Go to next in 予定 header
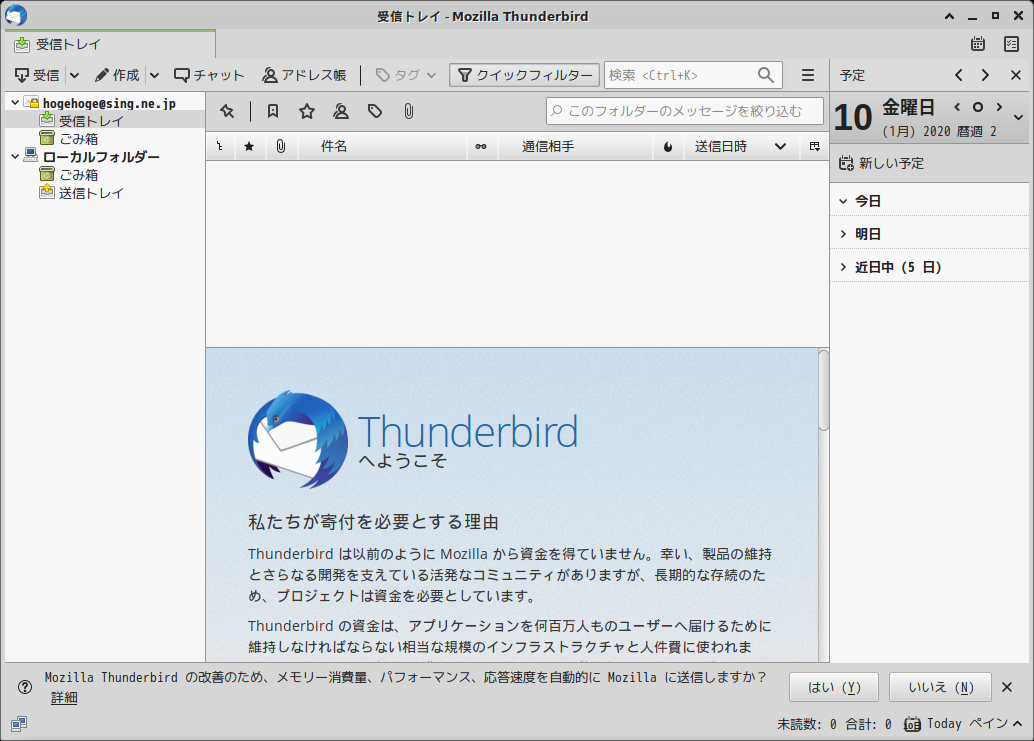 click(985, 75)
